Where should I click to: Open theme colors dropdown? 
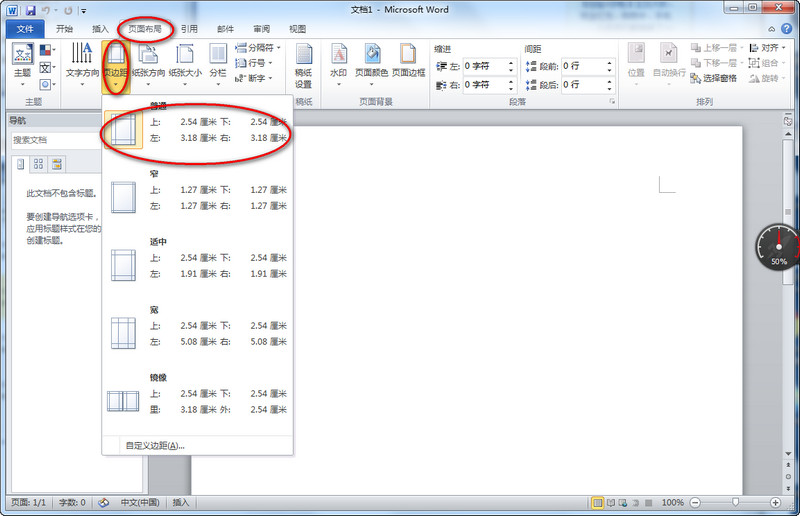[x=47, y=50]
